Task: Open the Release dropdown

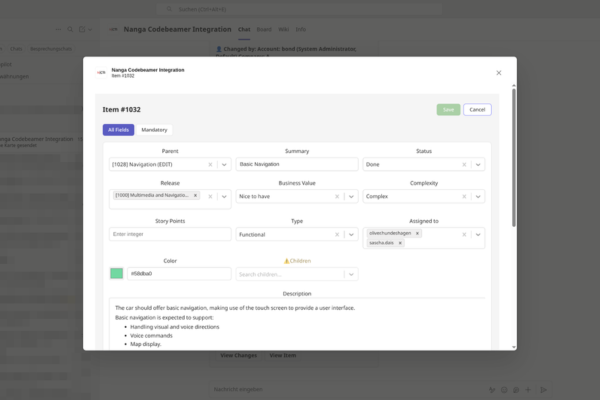Action: [x=224, y=196]
